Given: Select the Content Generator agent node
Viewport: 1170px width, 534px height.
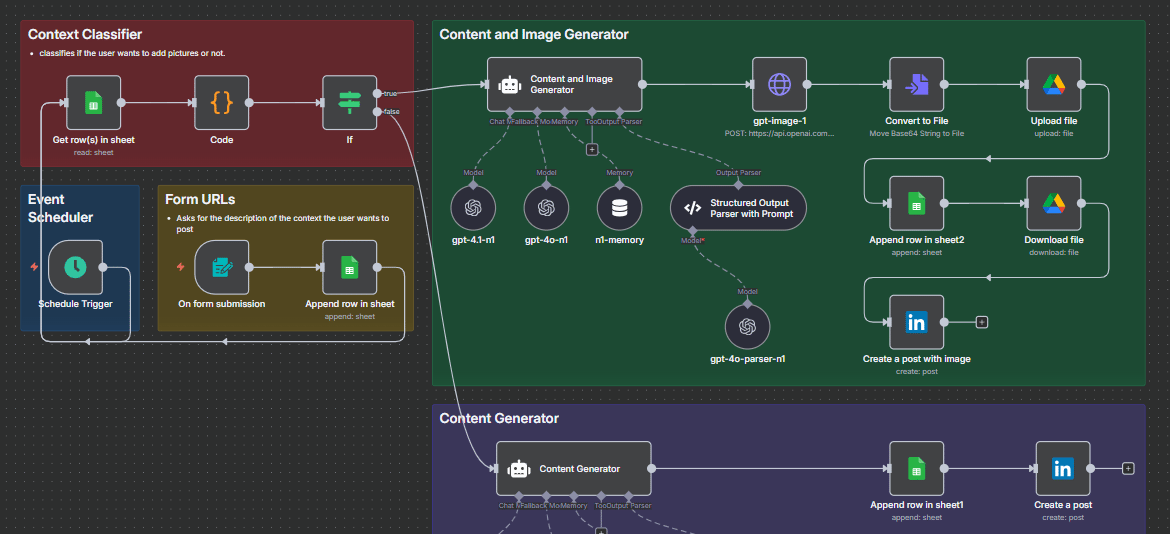Looking at the screenshot, I should point(574,468).
